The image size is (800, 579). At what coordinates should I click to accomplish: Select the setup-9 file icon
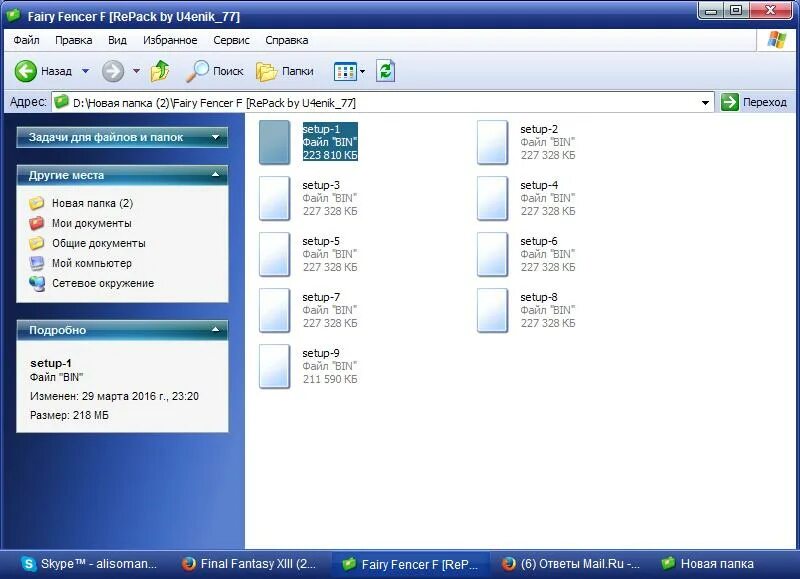(274, 367)
